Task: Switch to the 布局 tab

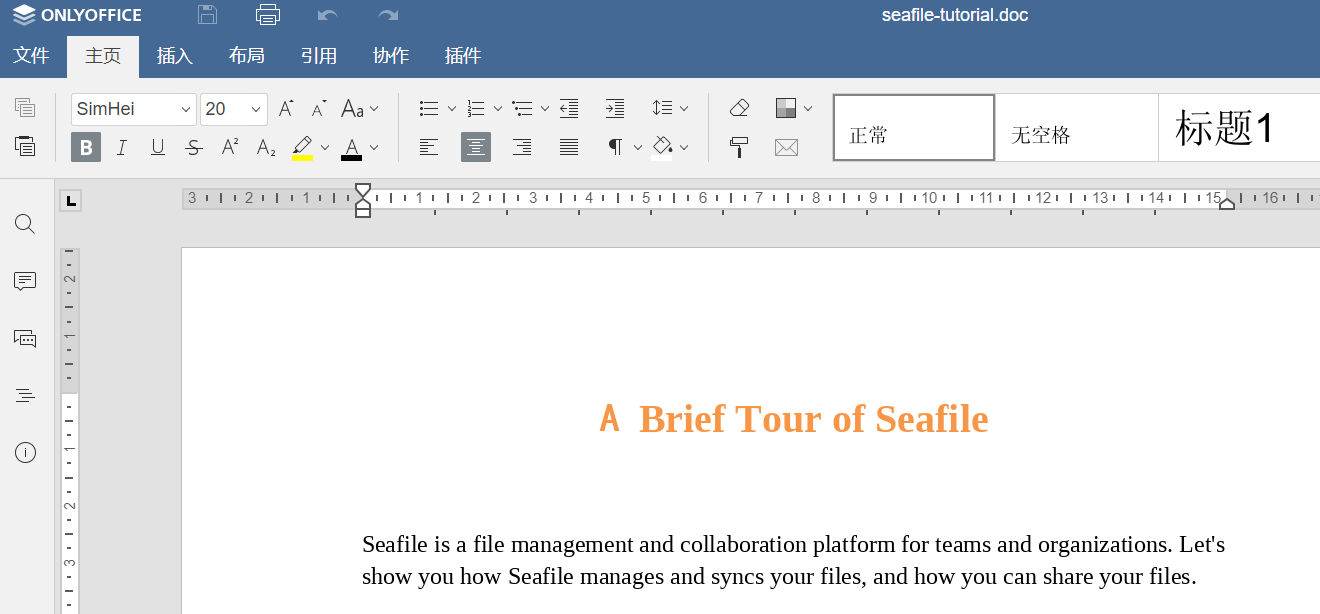Action: coord(247,56)
